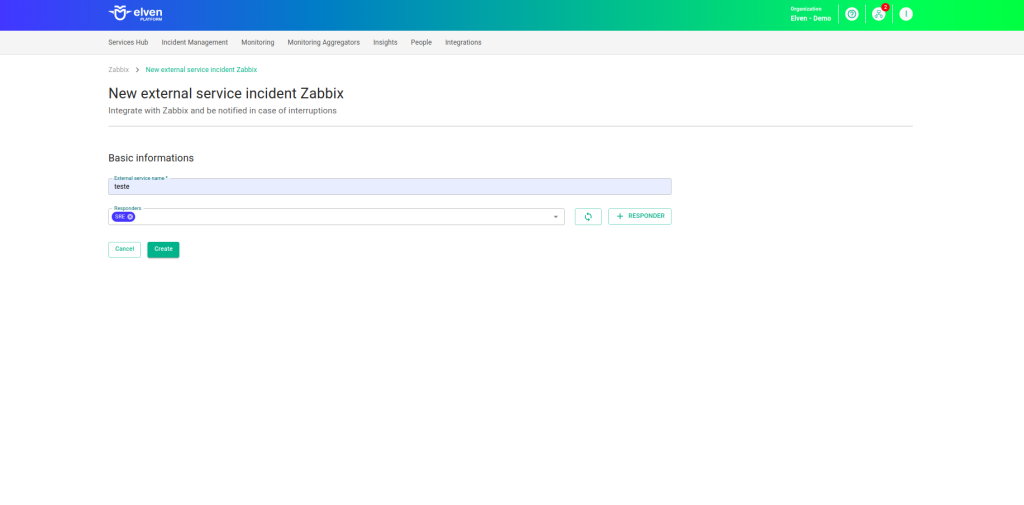Screen dimensions: 1024x505
Task: Go to the Monitoring menu
Action: pos(257,43)
